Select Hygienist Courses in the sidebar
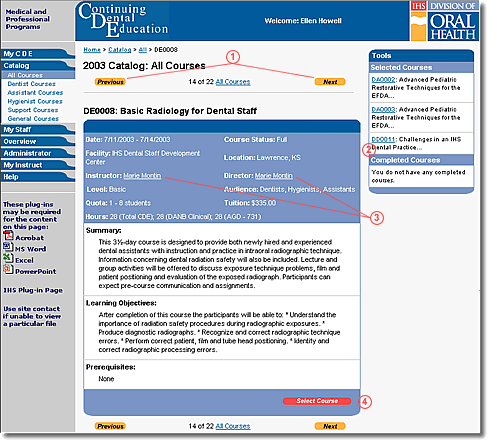488x441 pixels. [35, 101]
